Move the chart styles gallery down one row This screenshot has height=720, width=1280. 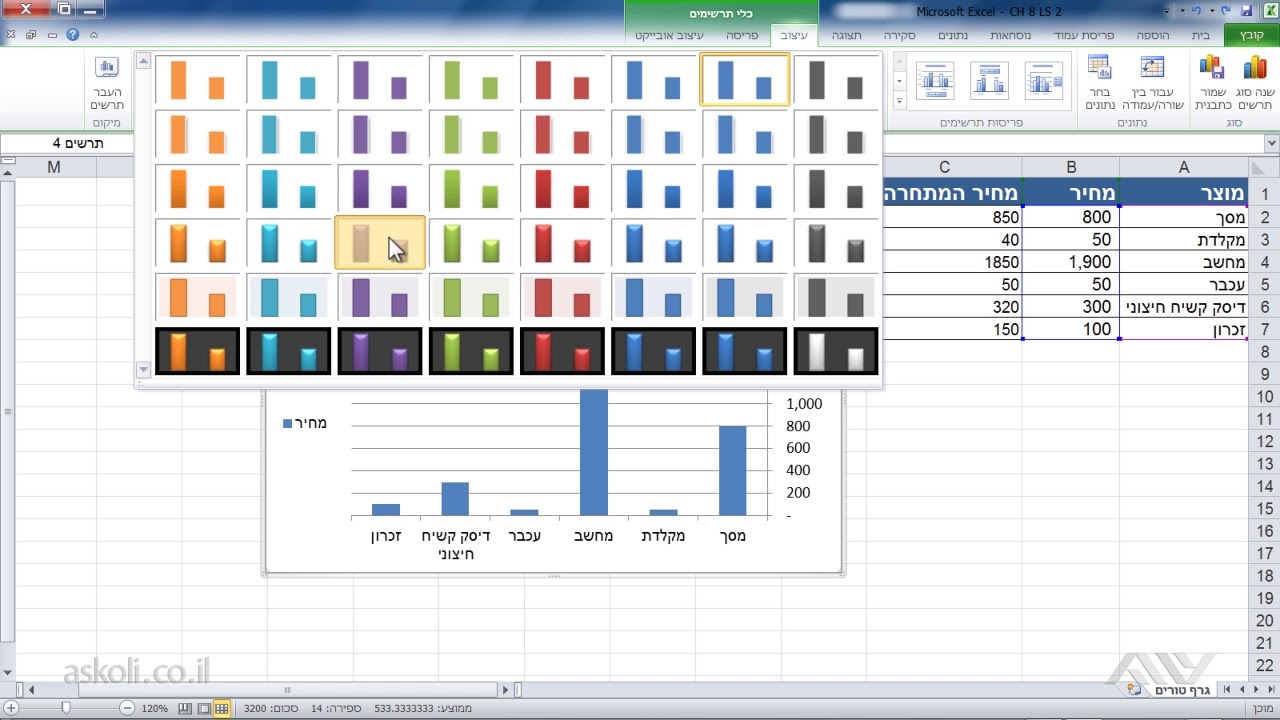click(143, 369)
